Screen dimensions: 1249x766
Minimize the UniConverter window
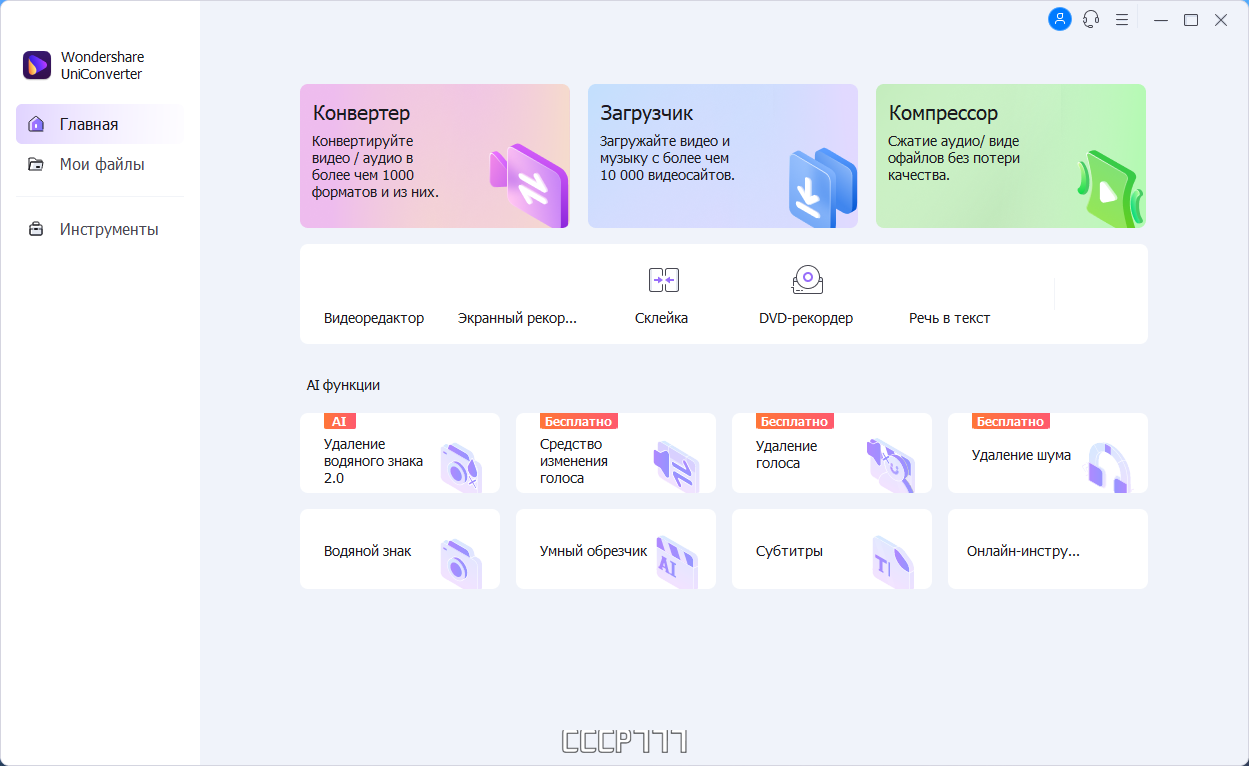tap(1161, 19)
